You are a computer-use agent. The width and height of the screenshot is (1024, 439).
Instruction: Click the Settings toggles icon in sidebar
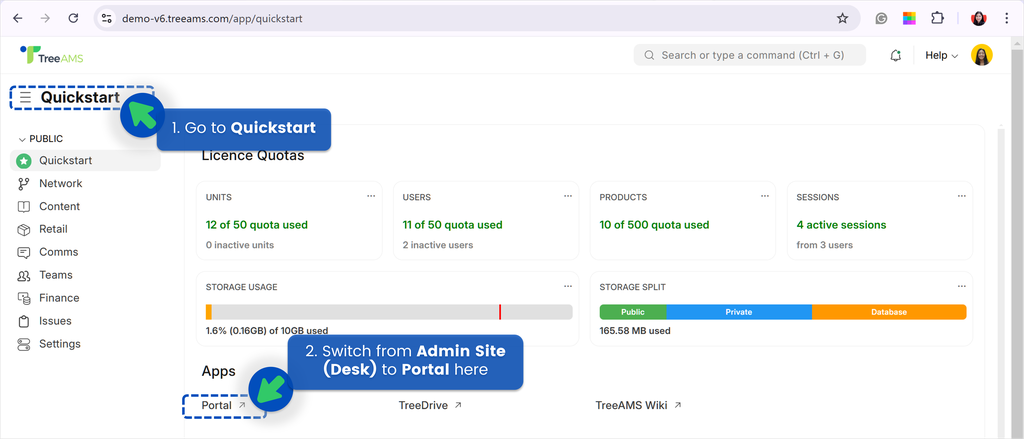(24, 344)
